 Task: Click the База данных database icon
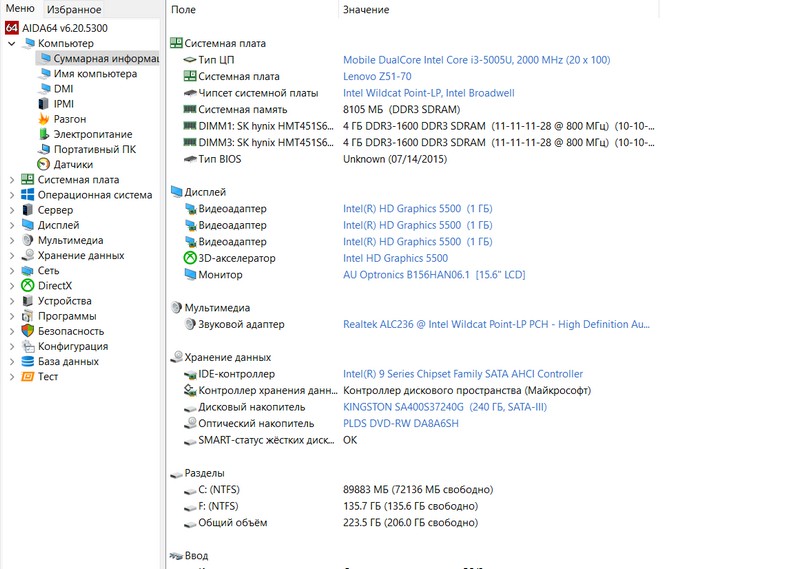click(28, 361)
